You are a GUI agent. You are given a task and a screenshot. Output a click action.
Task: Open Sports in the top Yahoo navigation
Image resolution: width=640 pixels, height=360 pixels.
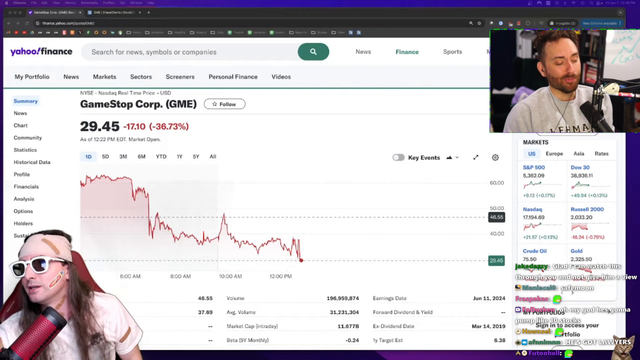(x=452, y=52)
